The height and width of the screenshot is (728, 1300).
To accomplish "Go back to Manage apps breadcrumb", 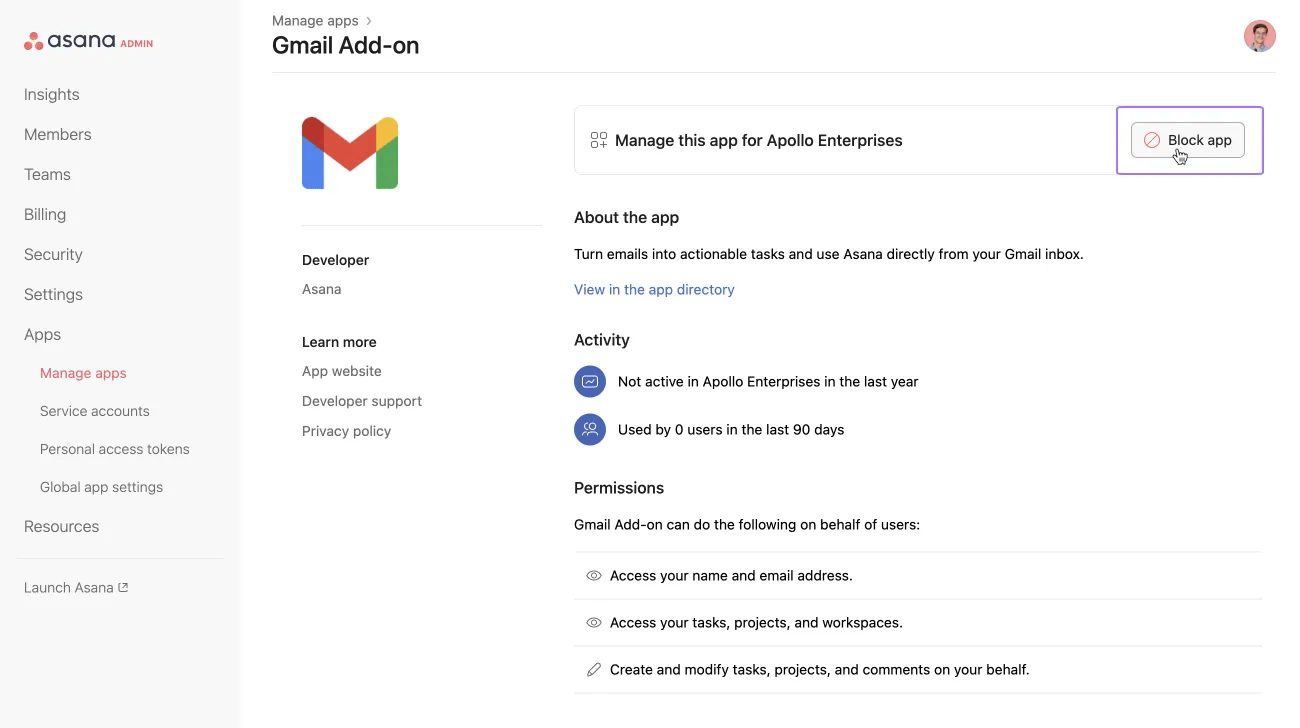I will [315, 20].
